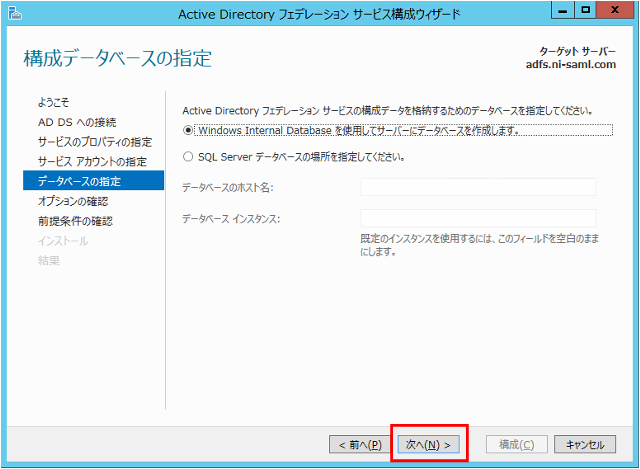Image resolution: width=640 pixels, height=469 pixels.
Task: Click the キャンセル button
Action: [x=585, y=444]
